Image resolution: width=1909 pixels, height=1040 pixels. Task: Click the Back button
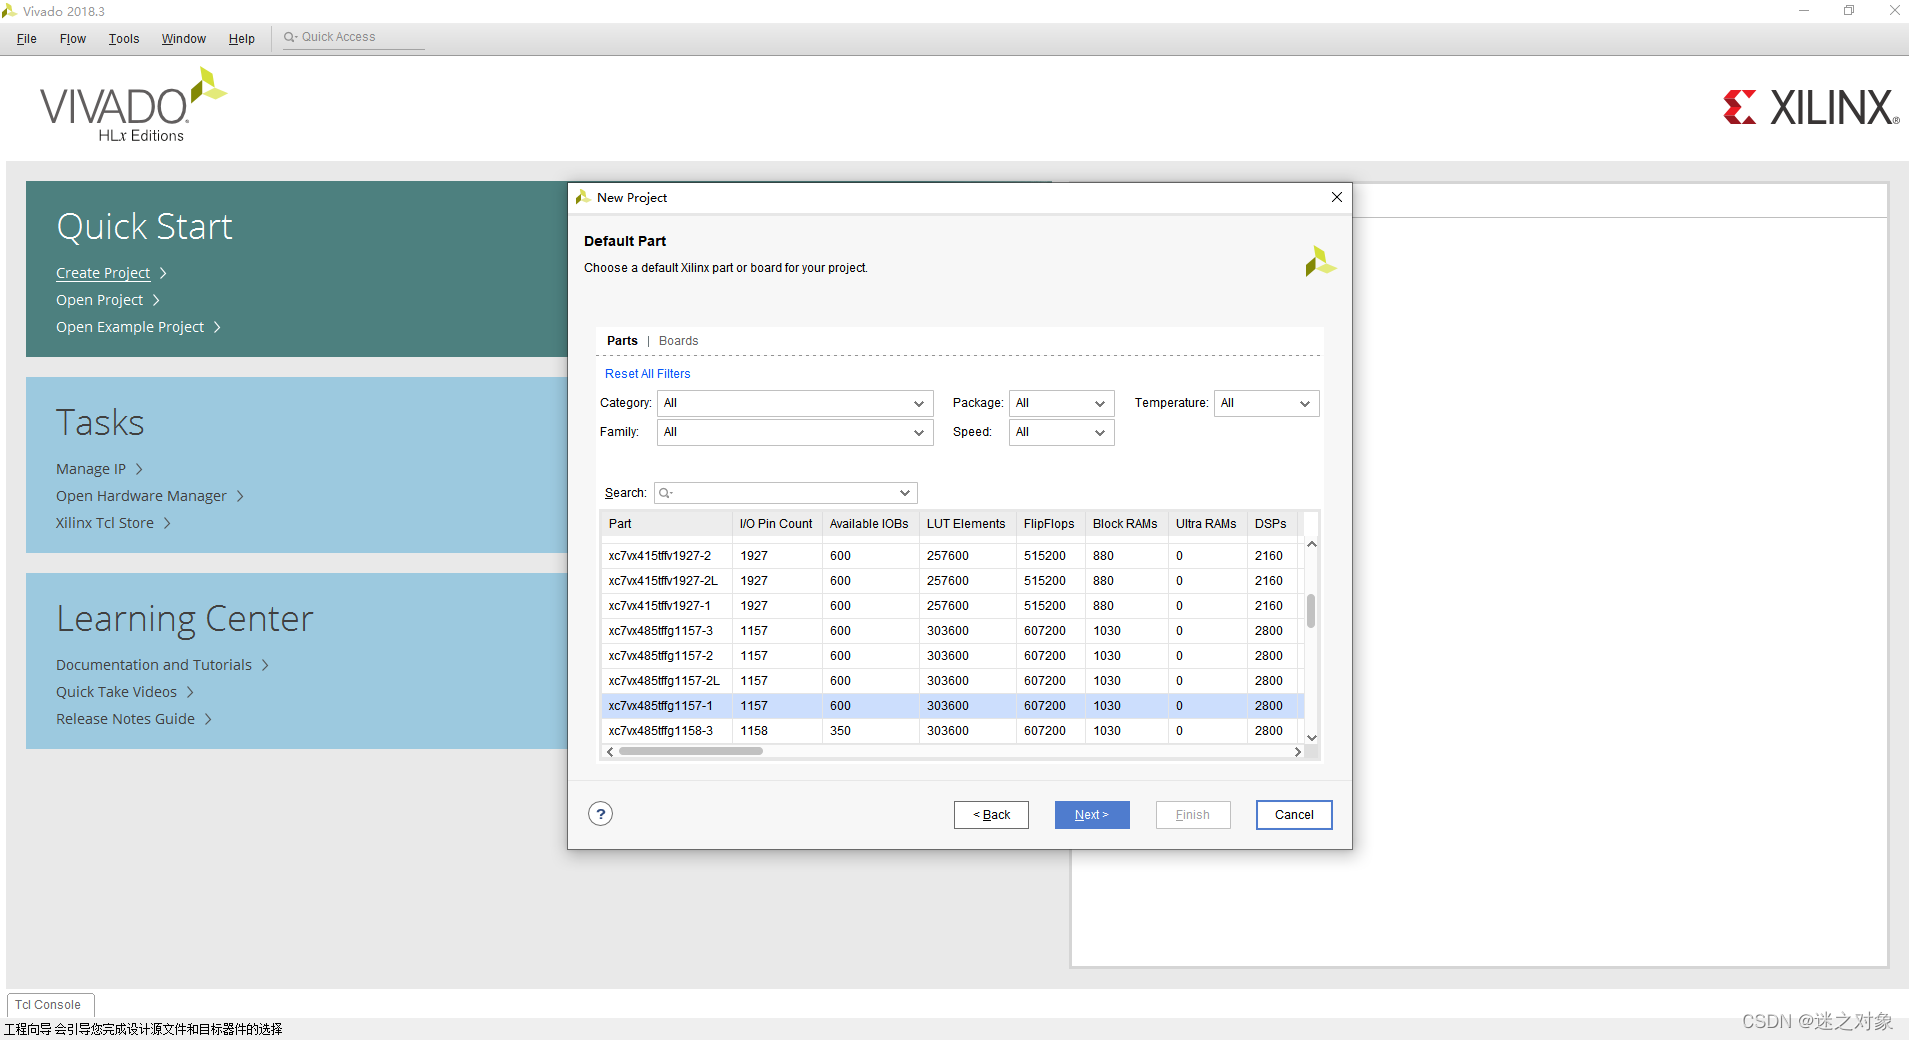coord(991,815)
